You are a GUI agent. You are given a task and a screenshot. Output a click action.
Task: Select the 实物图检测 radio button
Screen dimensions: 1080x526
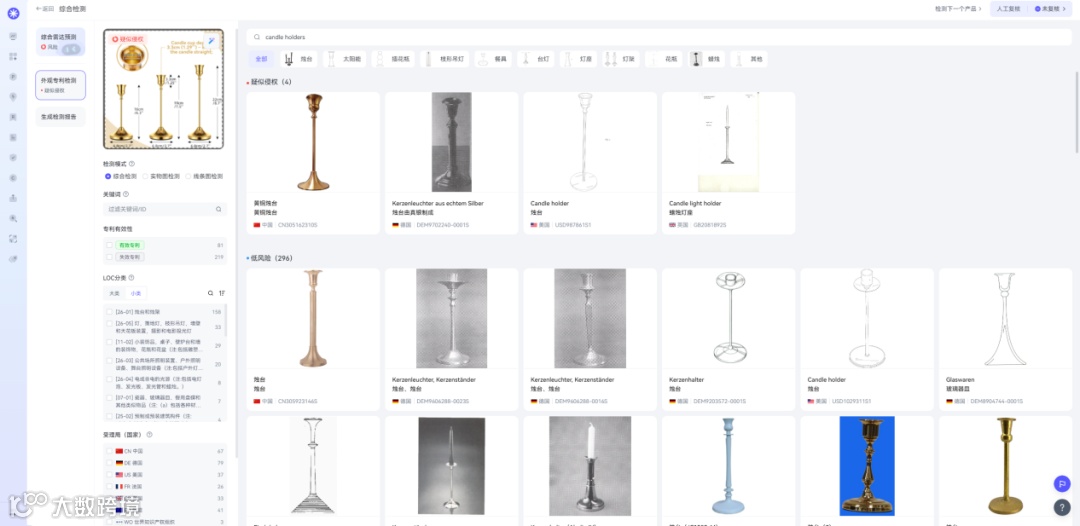146,176
